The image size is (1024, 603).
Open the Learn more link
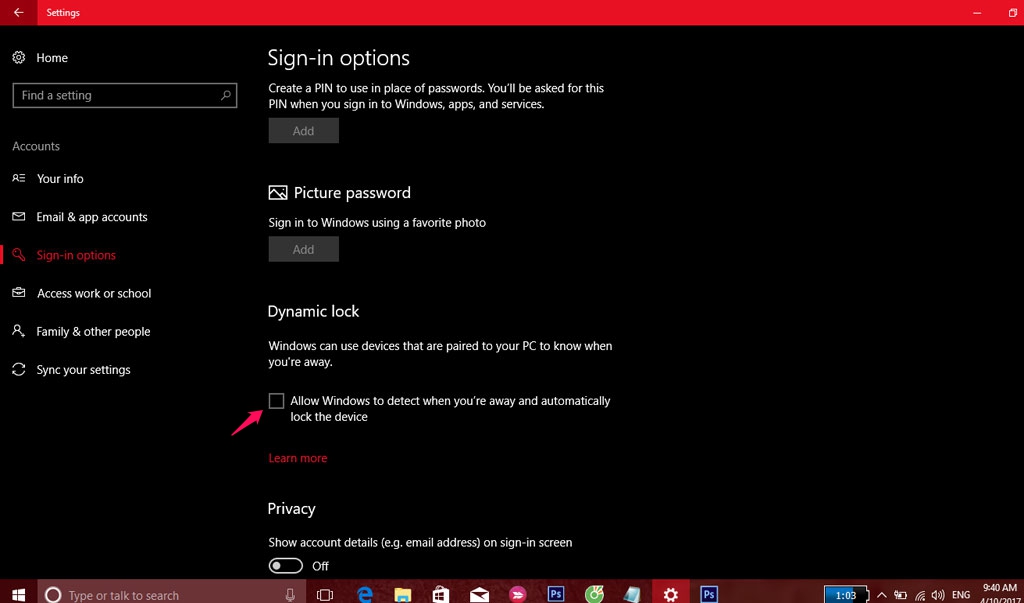point(298,458)
